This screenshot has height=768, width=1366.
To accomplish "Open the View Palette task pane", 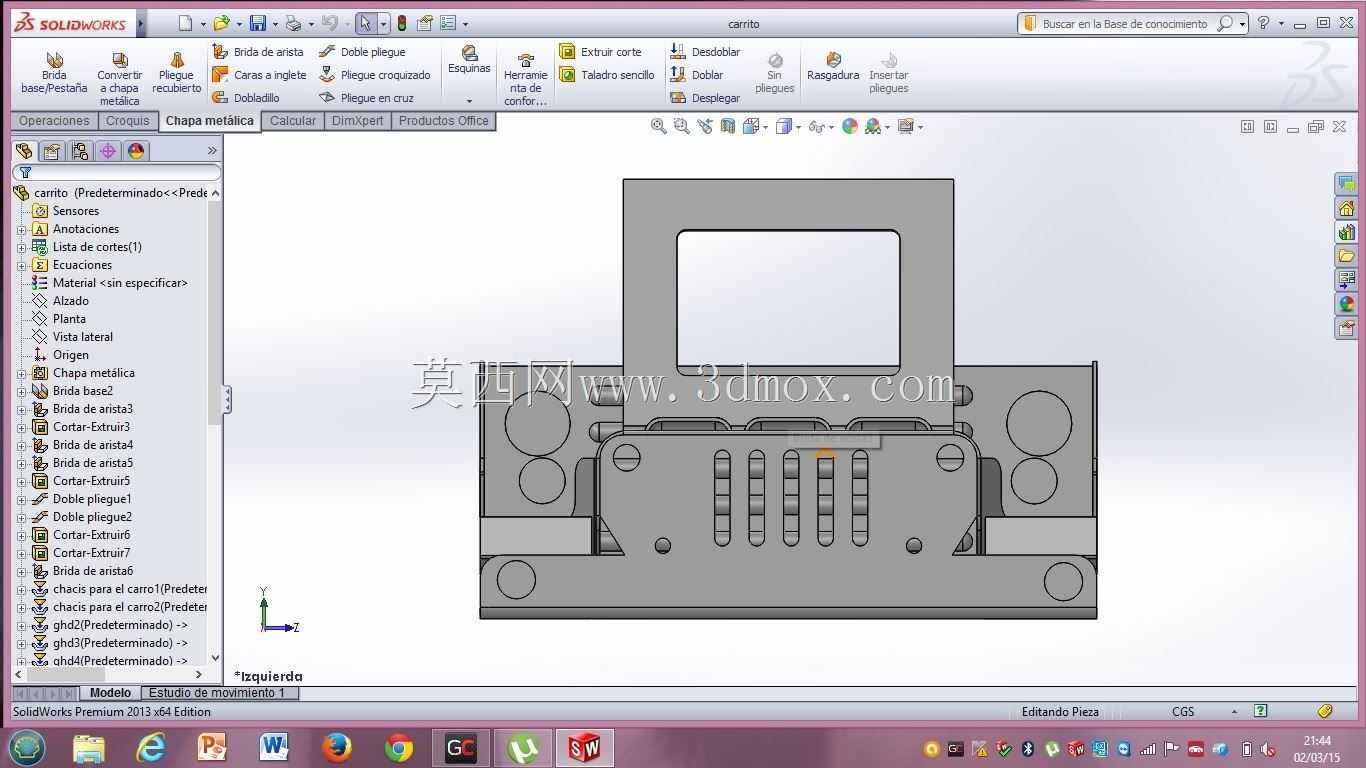I will pyautogui.click(x=1346, y=280).
